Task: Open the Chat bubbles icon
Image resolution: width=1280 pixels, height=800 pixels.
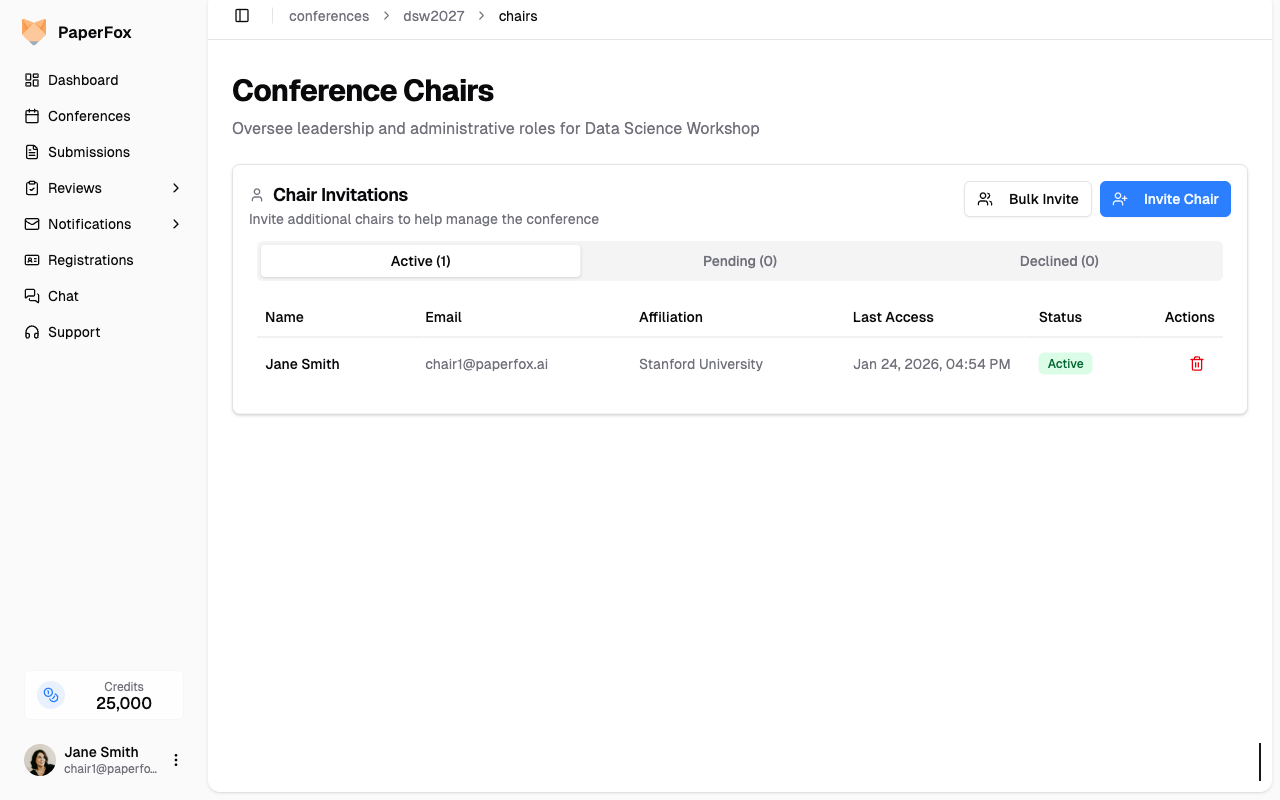Action: (x=32, y=296)
